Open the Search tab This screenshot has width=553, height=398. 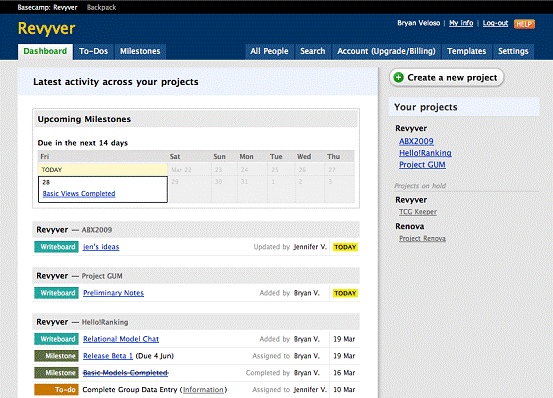coord(313,51)
